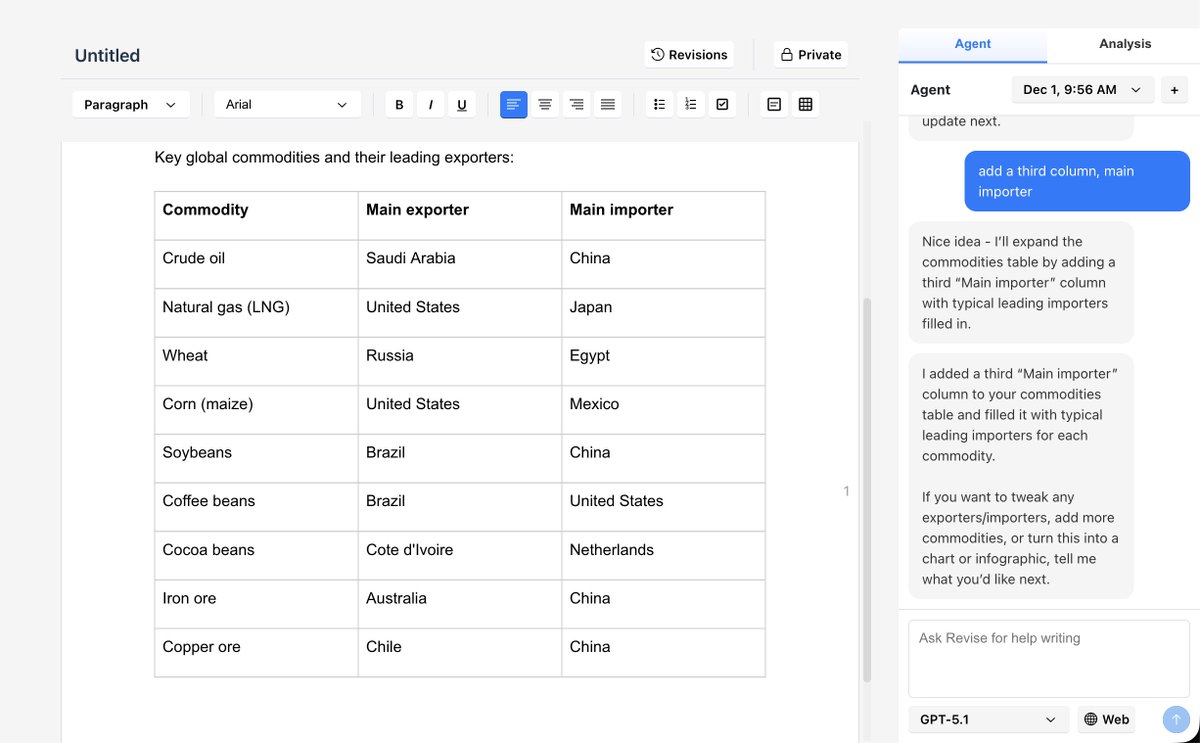
Task: Click the Wheat cell
Action: [256, 361]
